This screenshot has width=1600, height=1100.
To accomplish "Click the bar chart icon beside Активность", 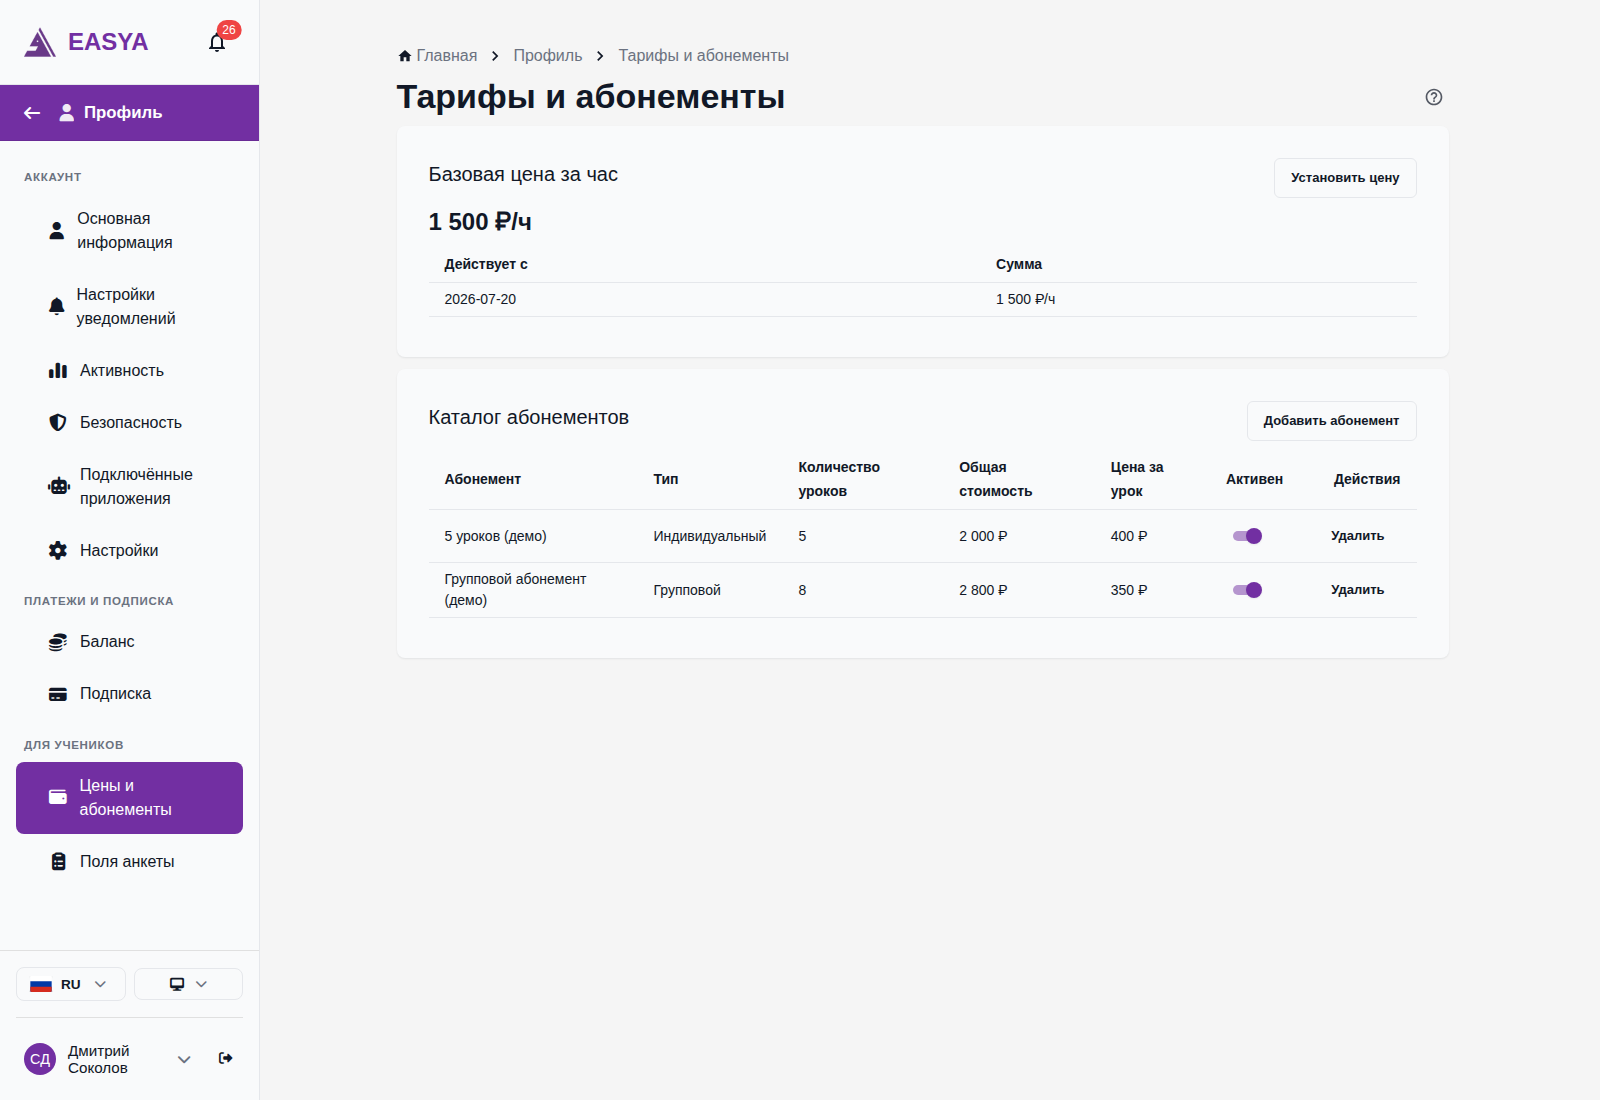I will point(58,371).
